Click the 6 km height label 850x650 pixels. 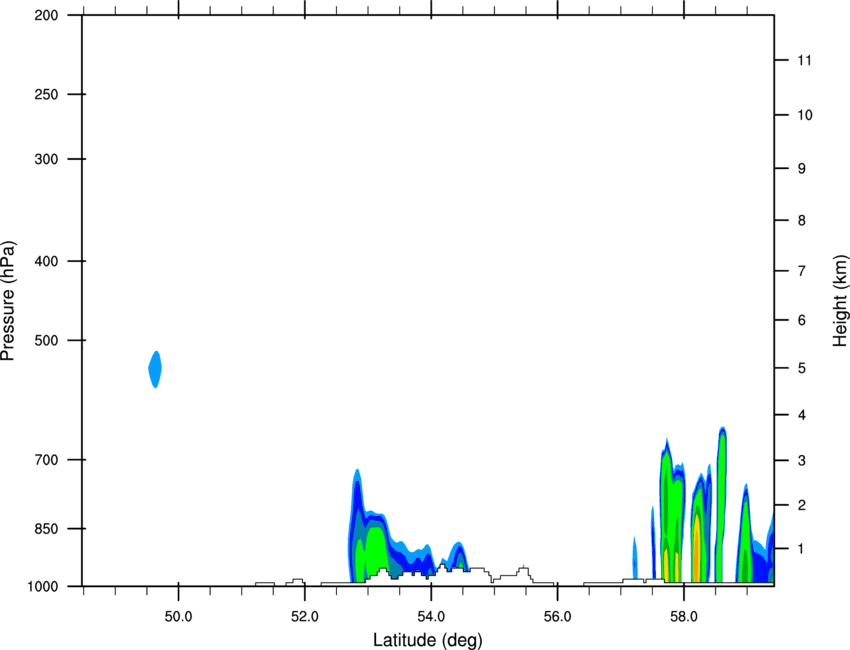[x=802, y=320]
